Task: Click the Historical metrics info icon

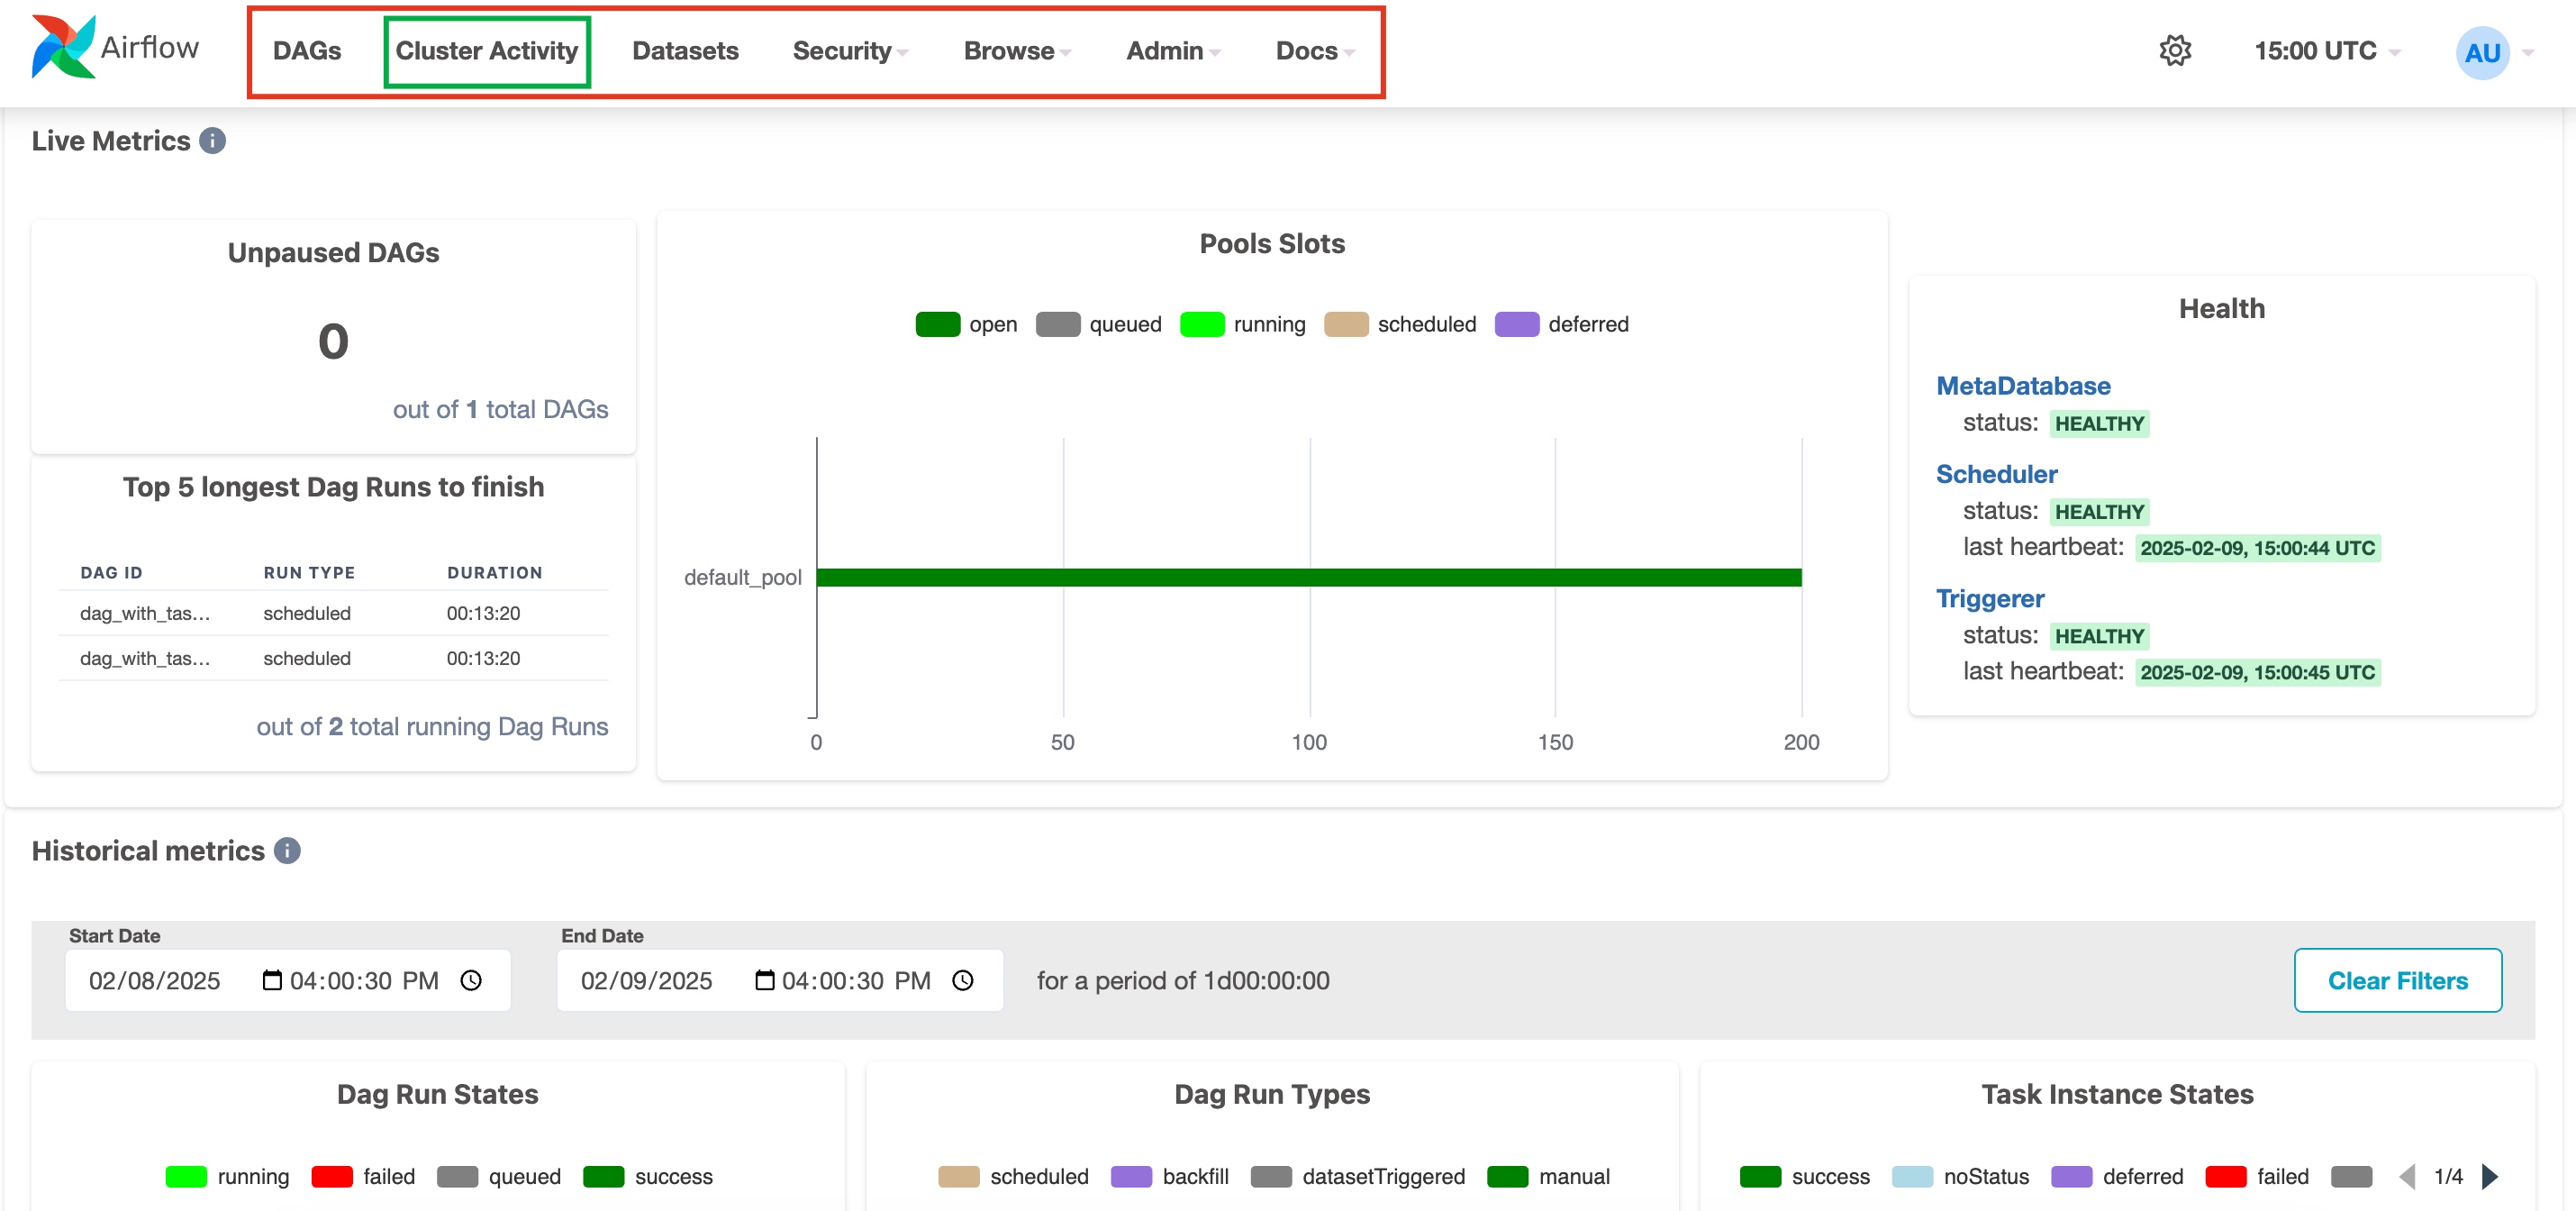Action: pyautogui.click(x=287, y=851)
